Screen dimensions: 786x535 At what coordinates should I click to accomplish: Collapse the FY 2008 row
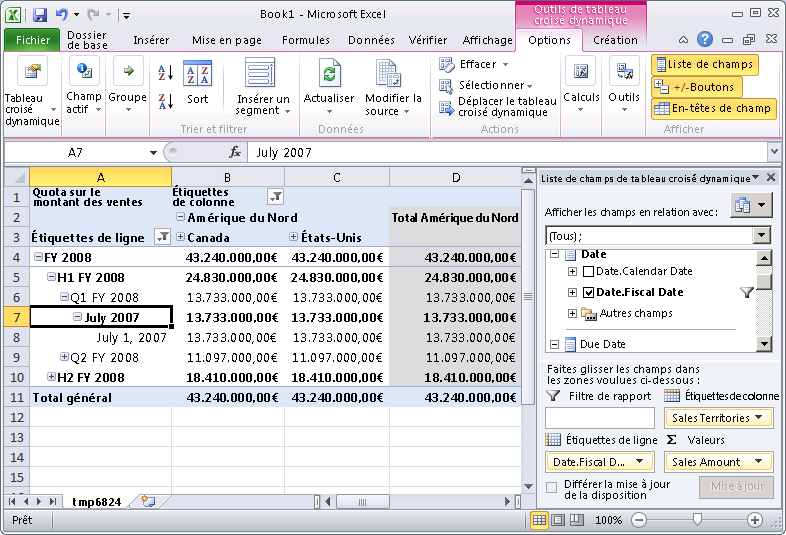coord(38,257)
